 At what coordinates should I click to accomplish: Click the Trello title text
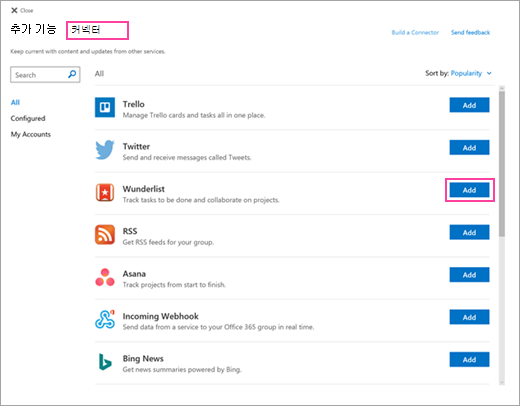tap(134, 104)
